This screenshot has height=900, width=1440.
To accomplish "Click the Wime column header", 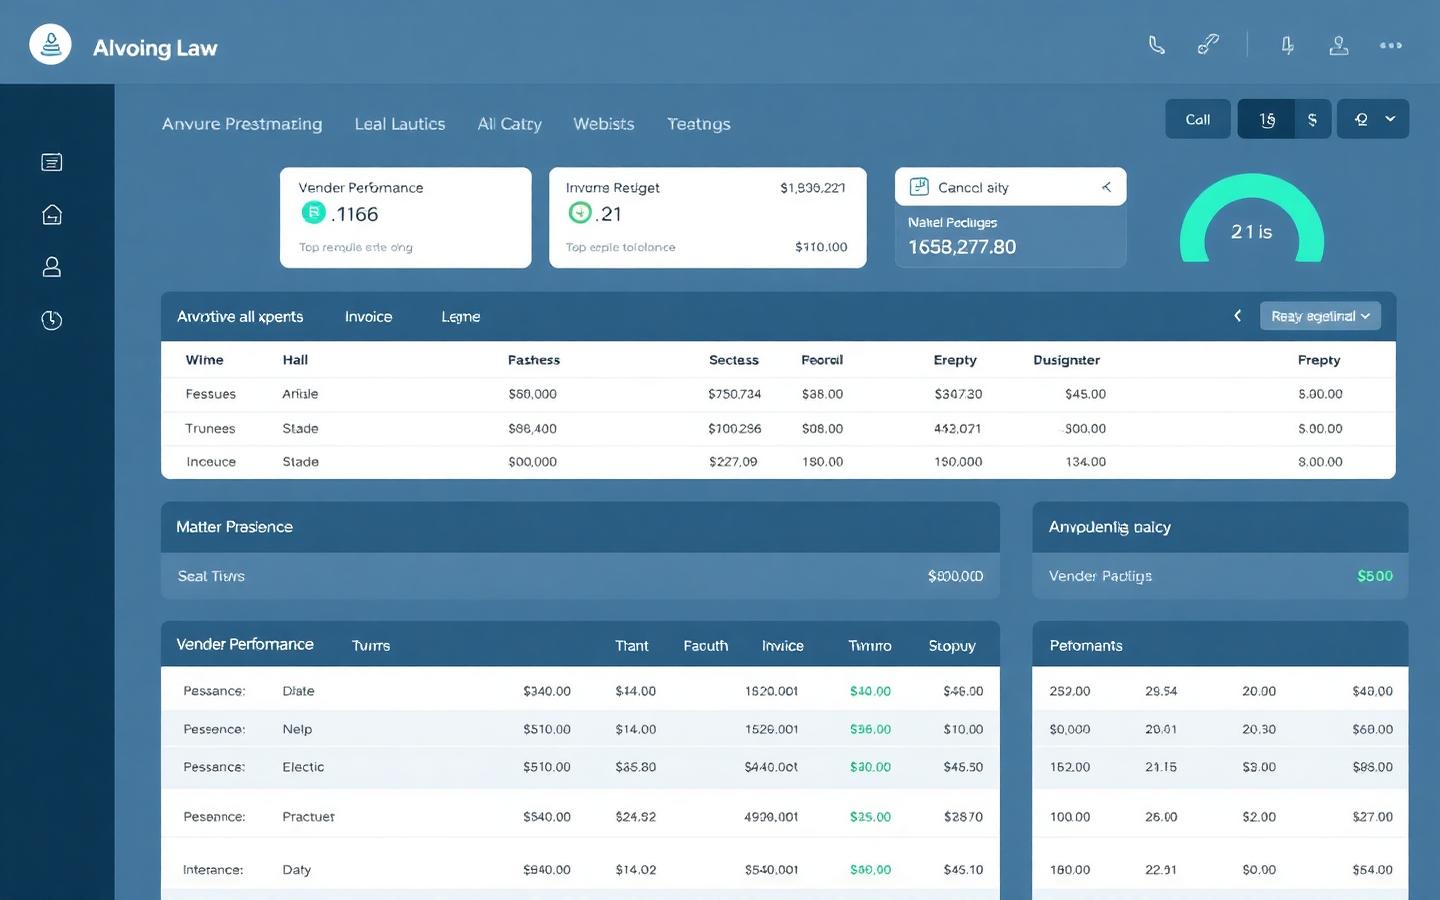I will point(205,360).
